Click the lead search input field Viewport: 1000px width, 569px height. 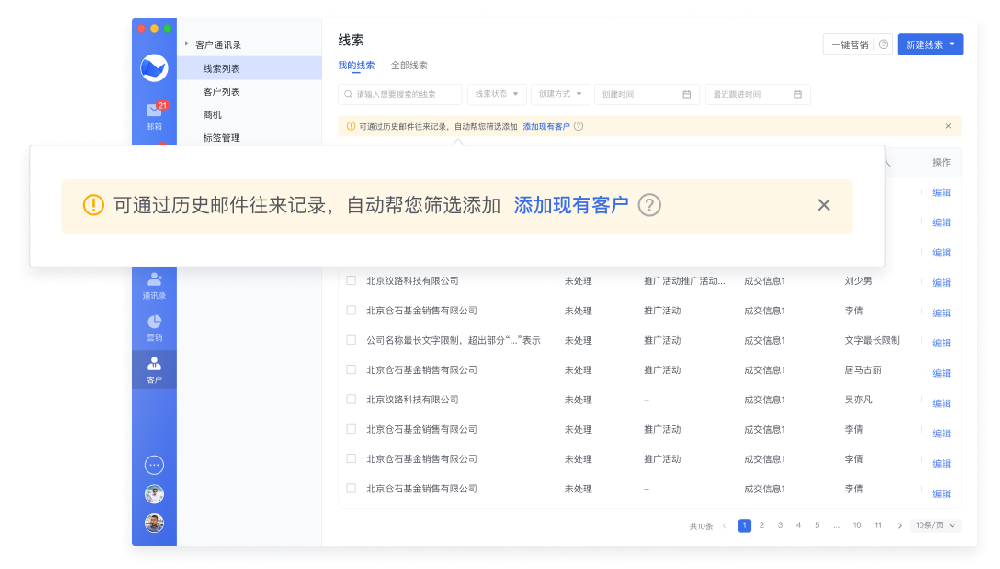coord(405,94)
